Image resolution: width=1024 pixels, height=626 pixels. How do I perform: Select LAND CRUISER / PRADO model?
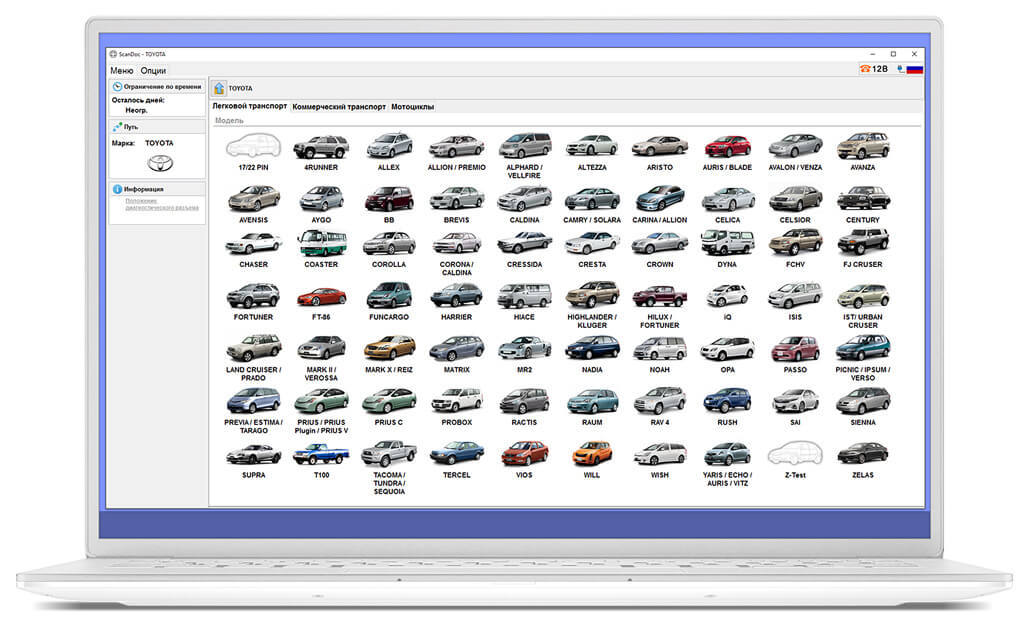[253, 348]
